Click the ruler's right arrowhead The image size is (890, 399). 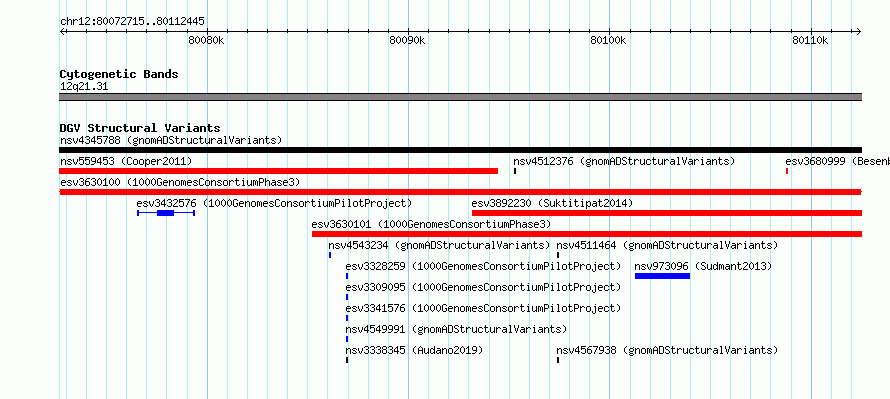tap(858, 31)
